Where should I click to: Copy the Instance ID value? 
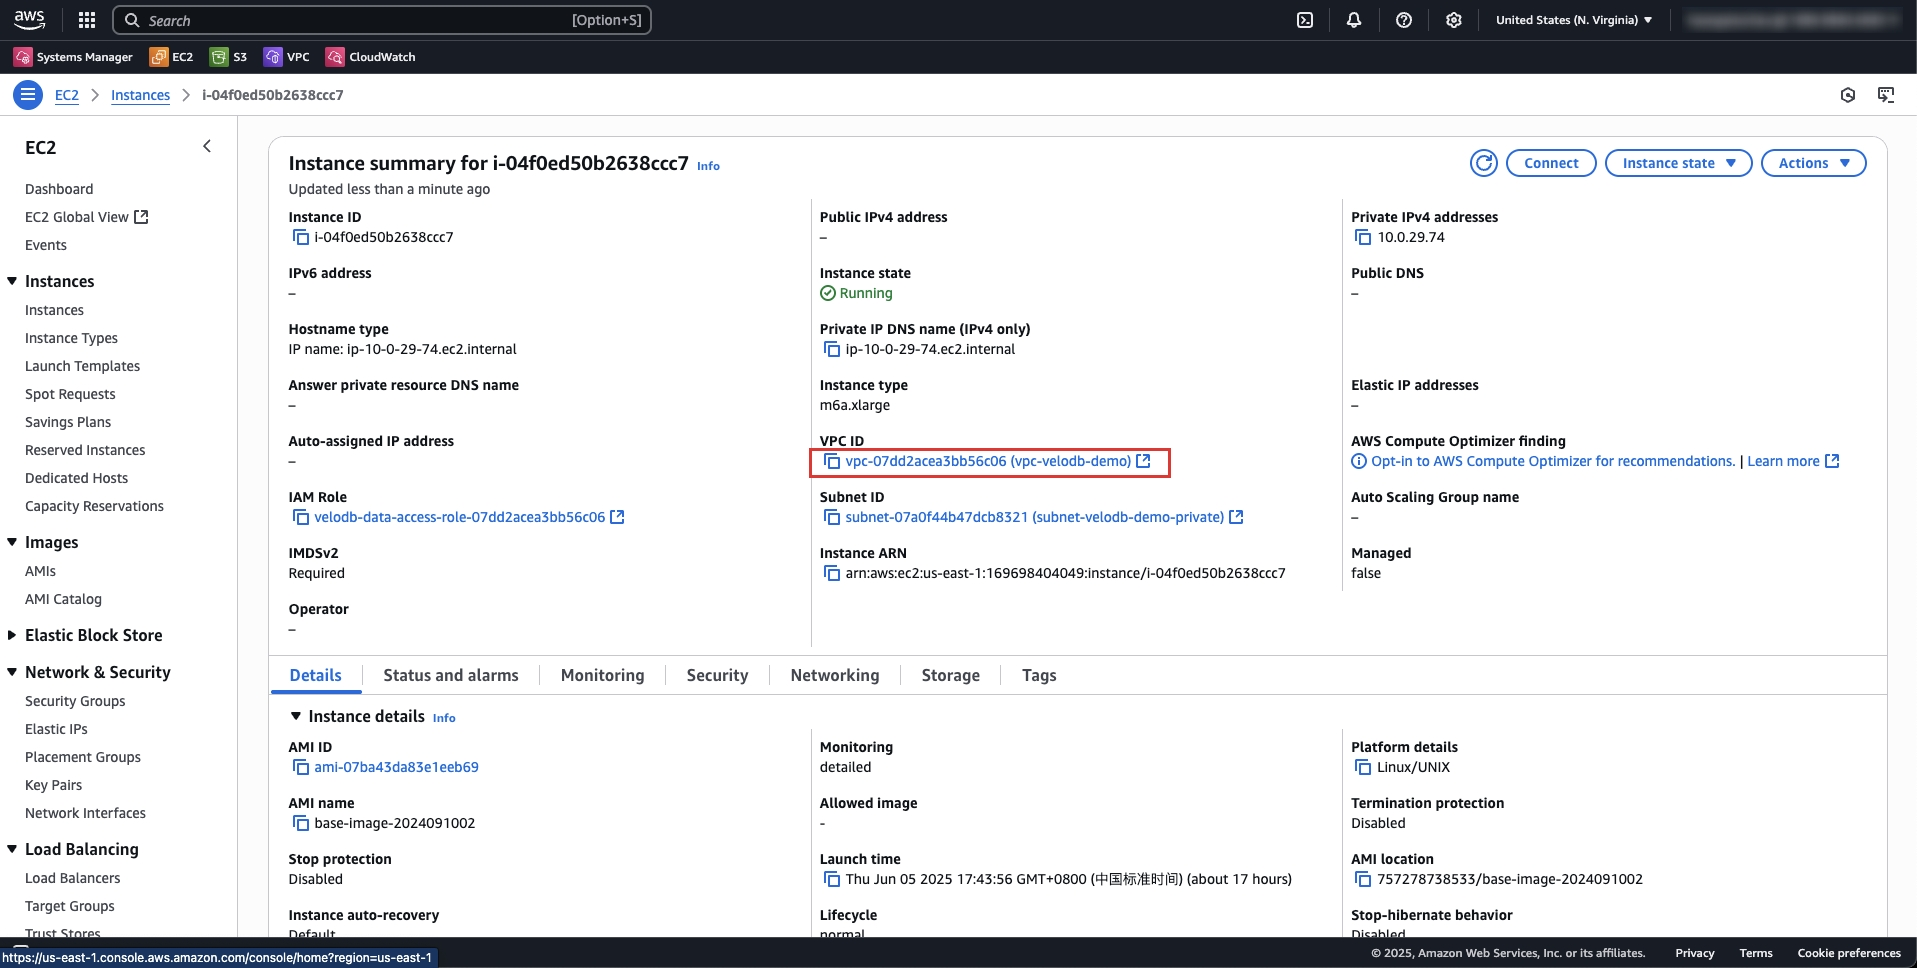point(300,237)
